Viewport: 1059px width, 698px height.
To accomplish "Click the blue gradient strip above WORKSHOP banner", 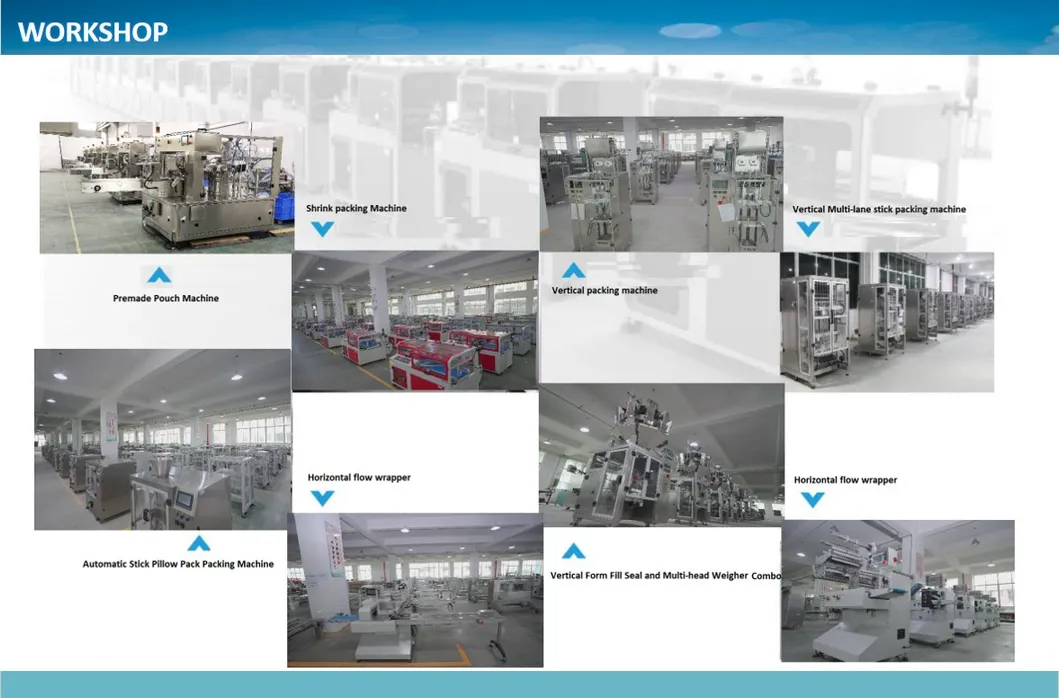I will pos(530,4).
